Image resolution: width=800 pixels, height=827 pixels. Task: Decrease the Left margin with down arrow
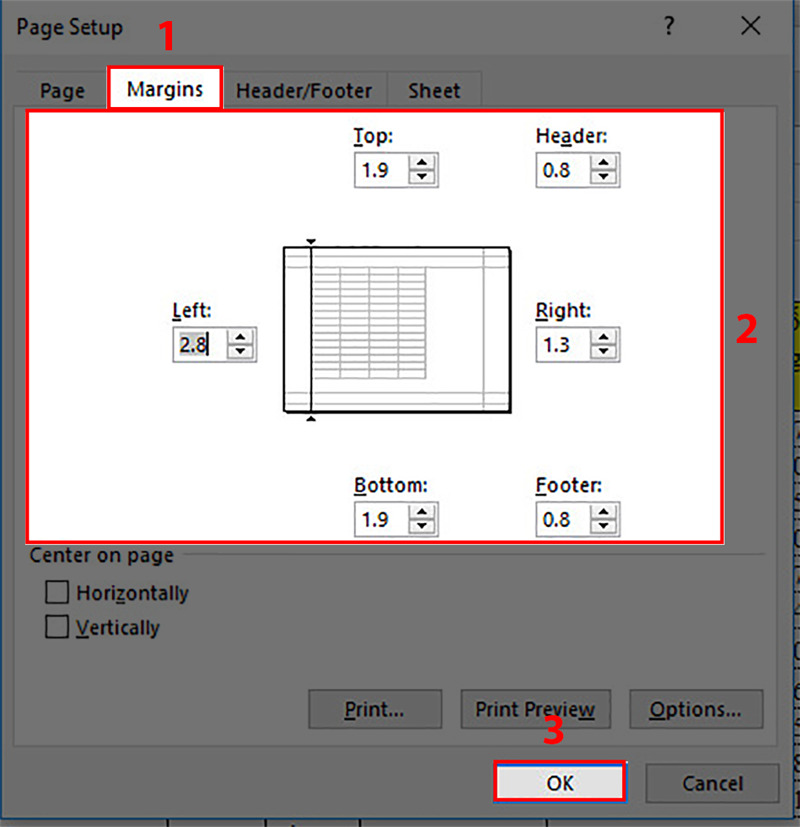pyautogui.click(x=241, y=352)
